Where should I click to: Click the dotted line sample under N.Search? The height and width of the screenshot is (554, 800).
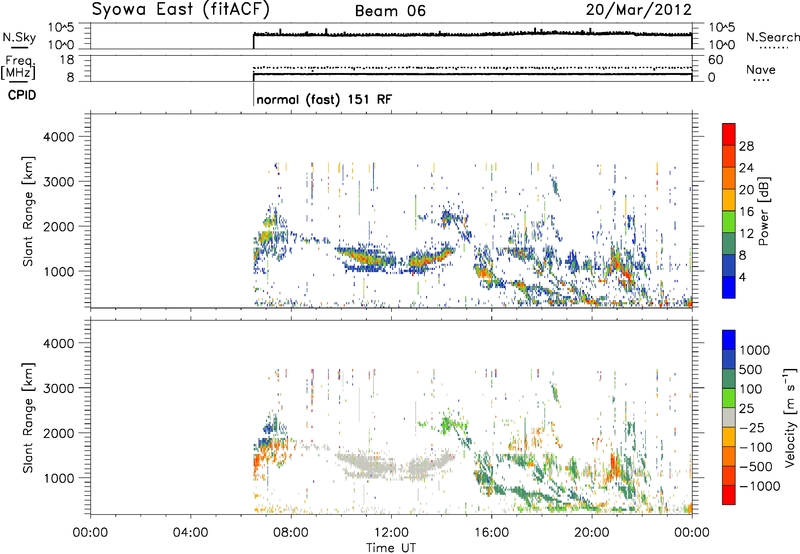tap(772, 47)
